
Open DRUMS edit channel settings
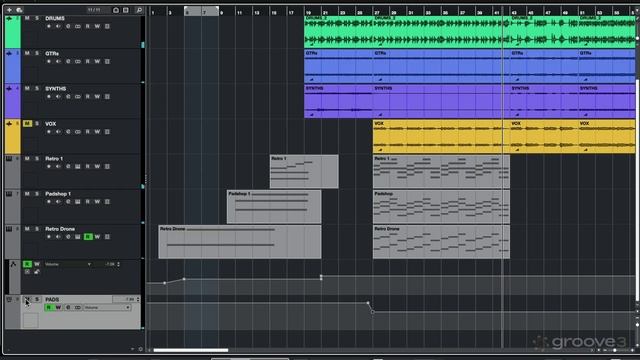point(68,27)
